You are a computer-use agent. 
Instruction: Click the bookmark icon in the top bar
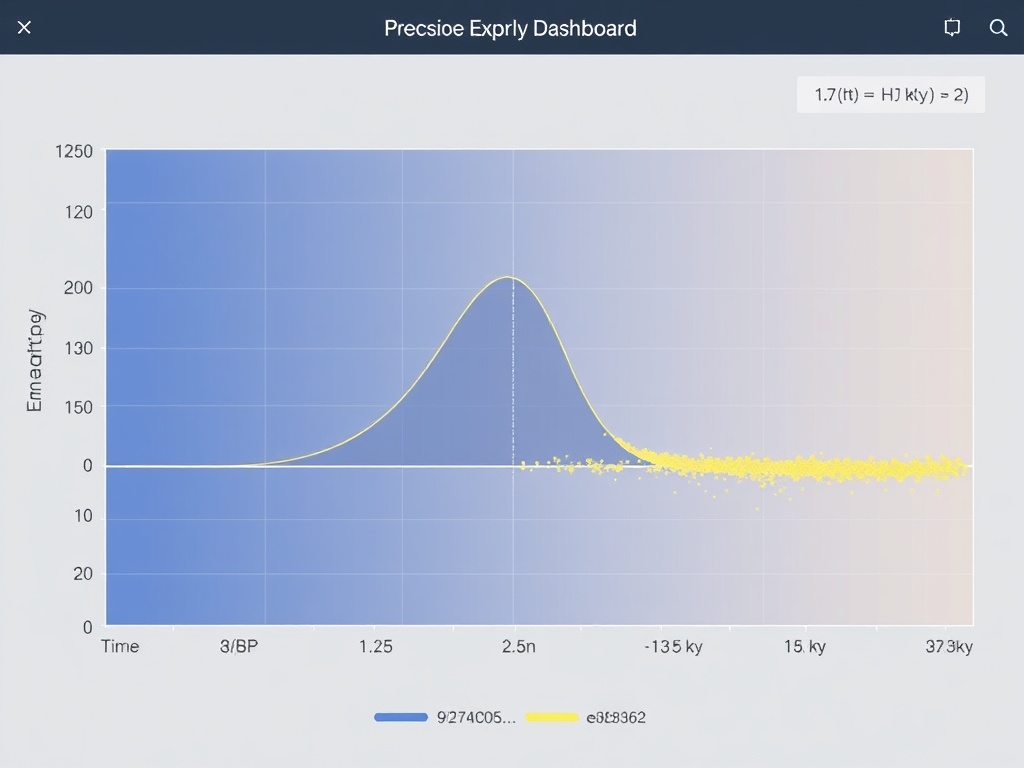pos(952,28)
